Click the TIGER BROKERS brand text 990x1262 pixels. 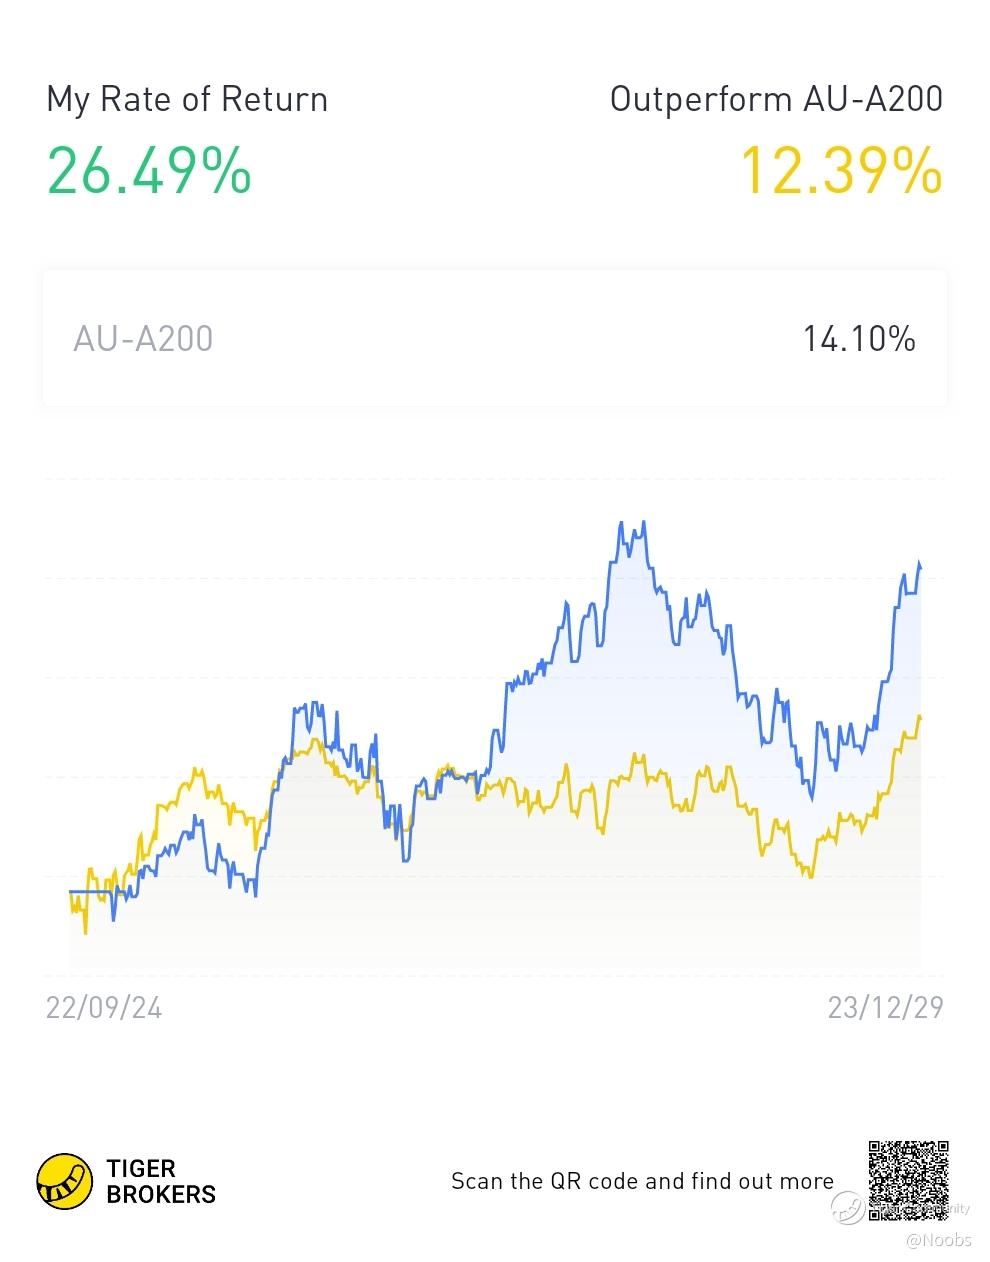[x=160, y=1181]
